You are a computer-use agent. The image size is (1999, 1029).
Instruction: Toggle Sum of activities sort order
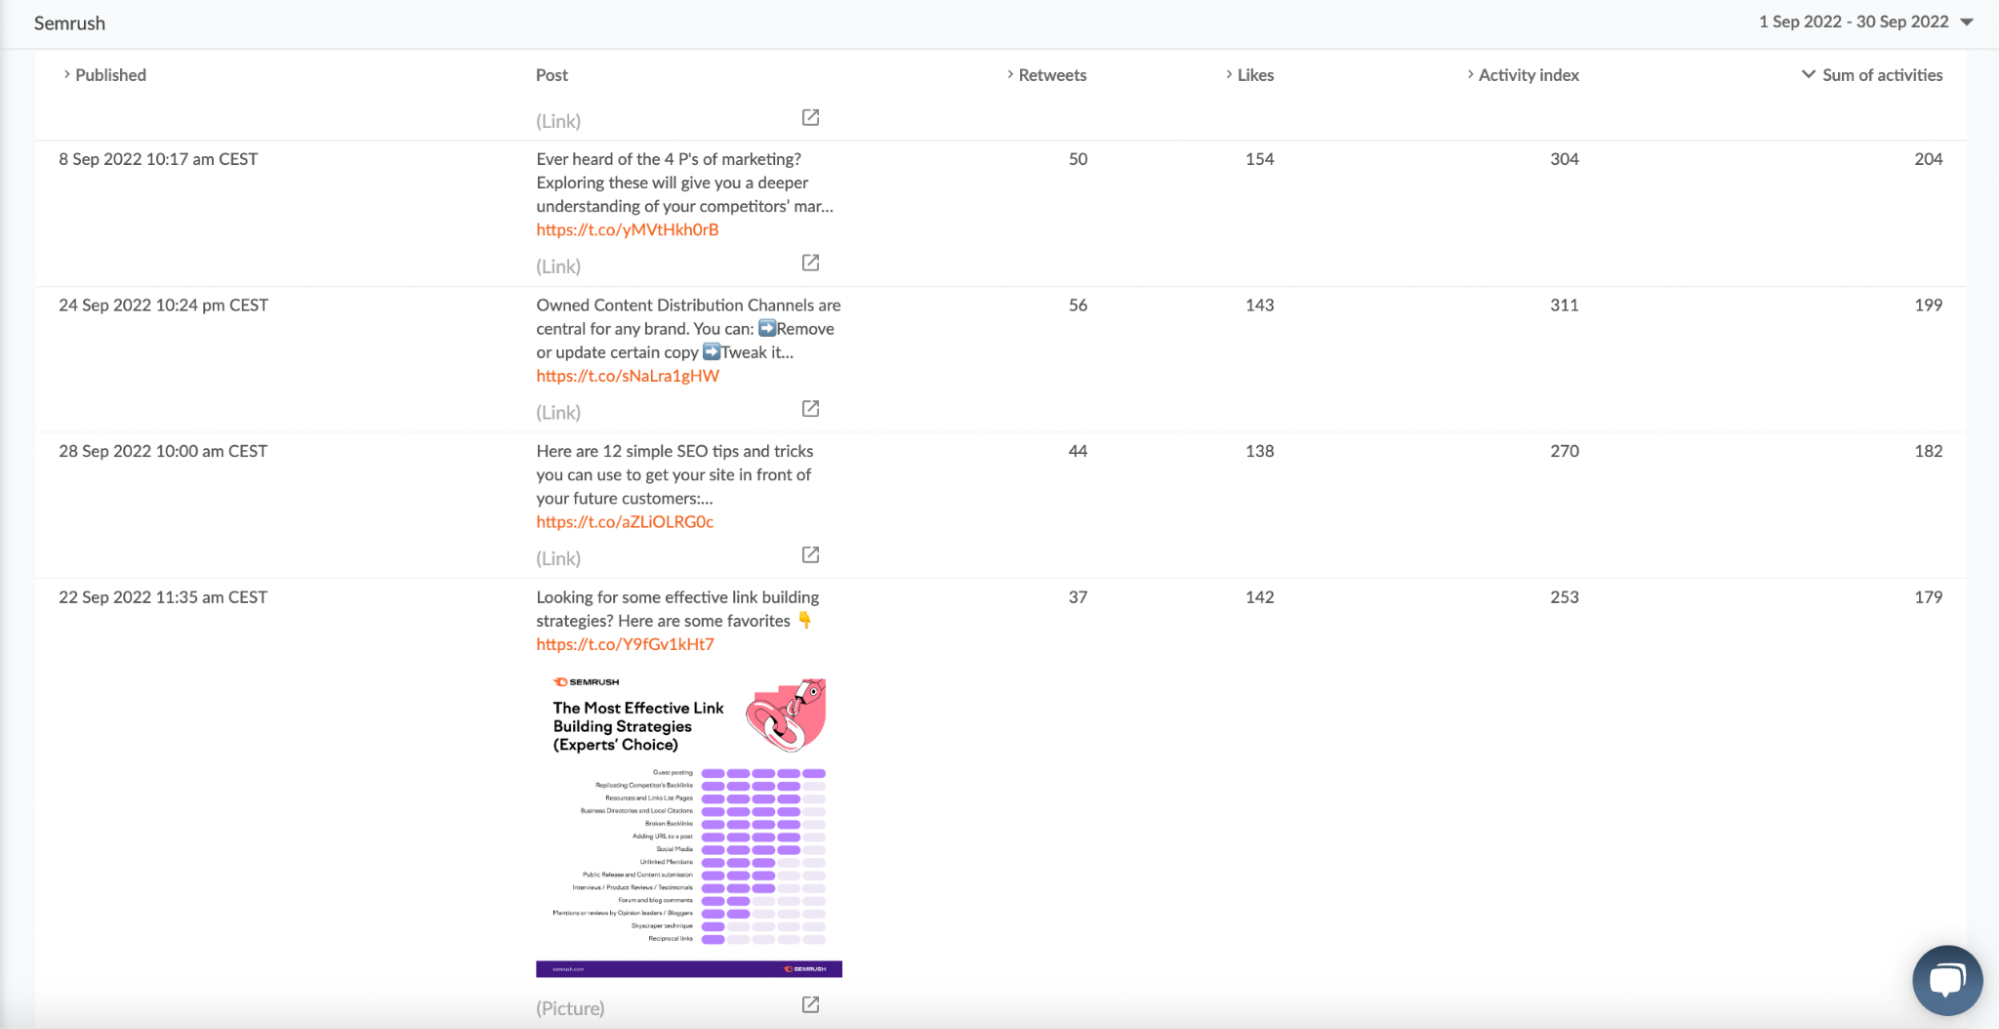[x=1881, y=75]
